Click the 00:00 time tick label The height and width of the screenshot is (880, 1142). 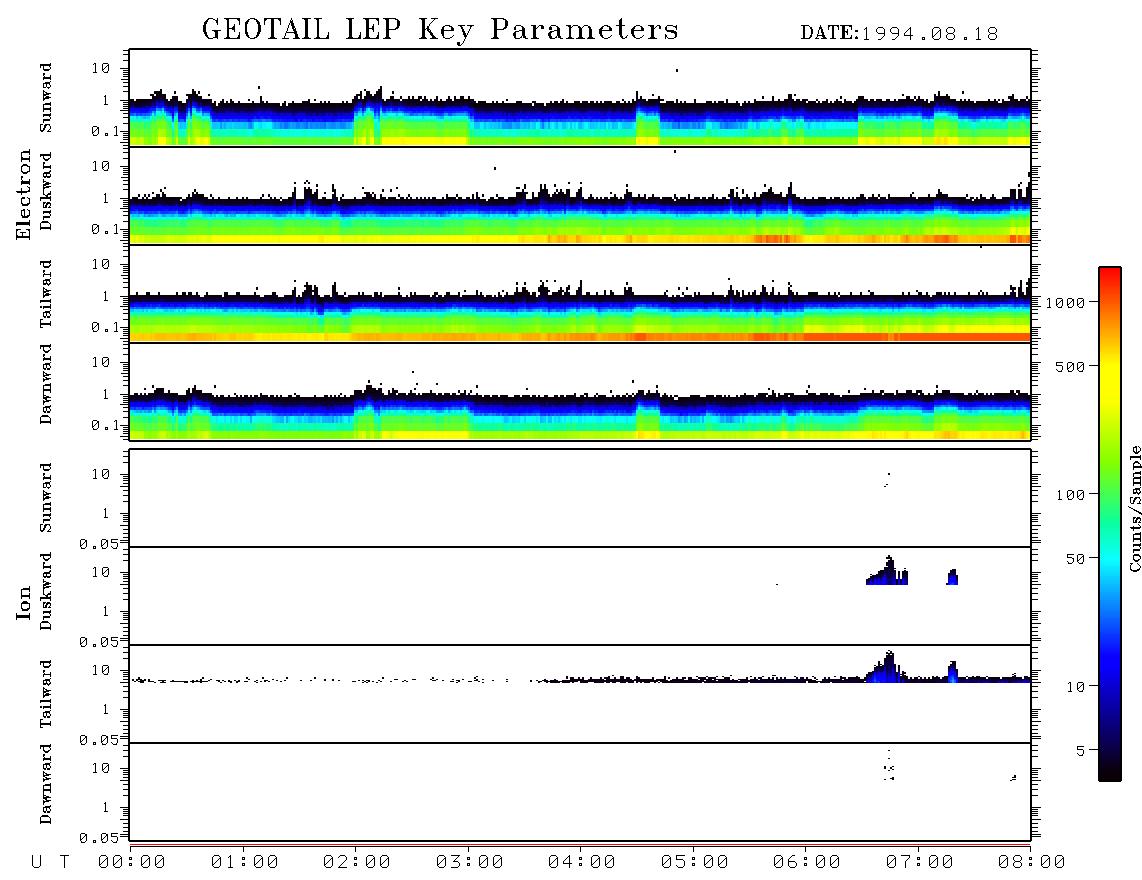tap(132, 863)
